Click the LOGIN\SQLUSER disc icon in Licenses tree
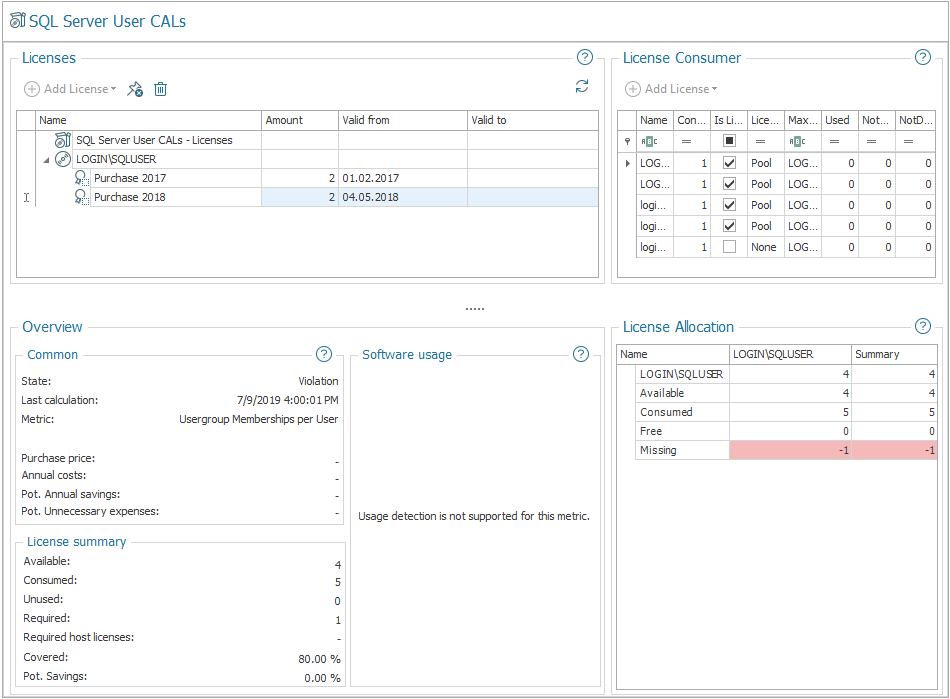This screenshot has height=699, width=950. tap(63, 159)
